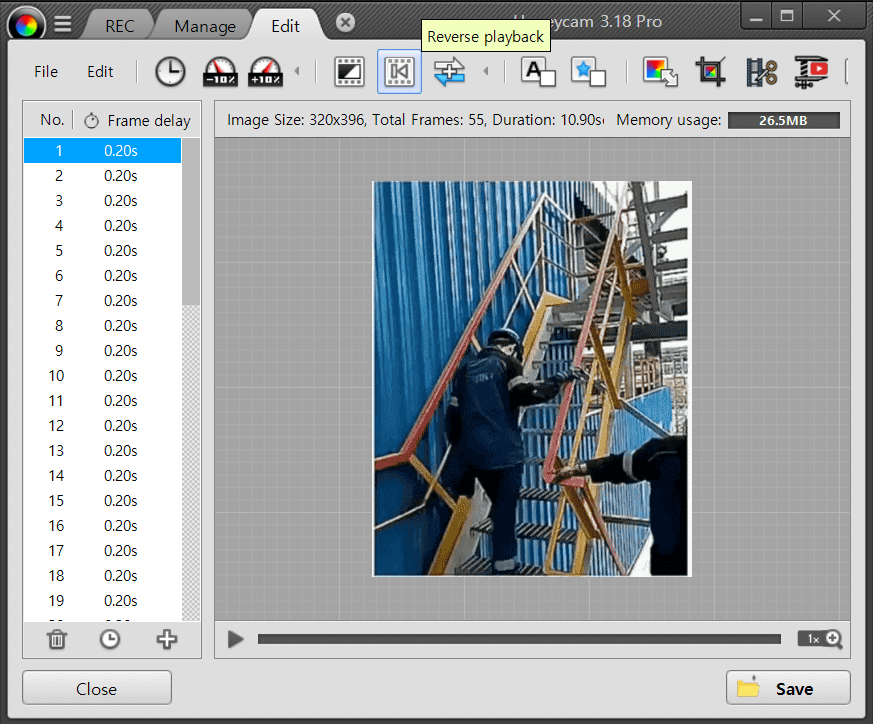Click the Reverse playback toolbar icon

point(399,71)
